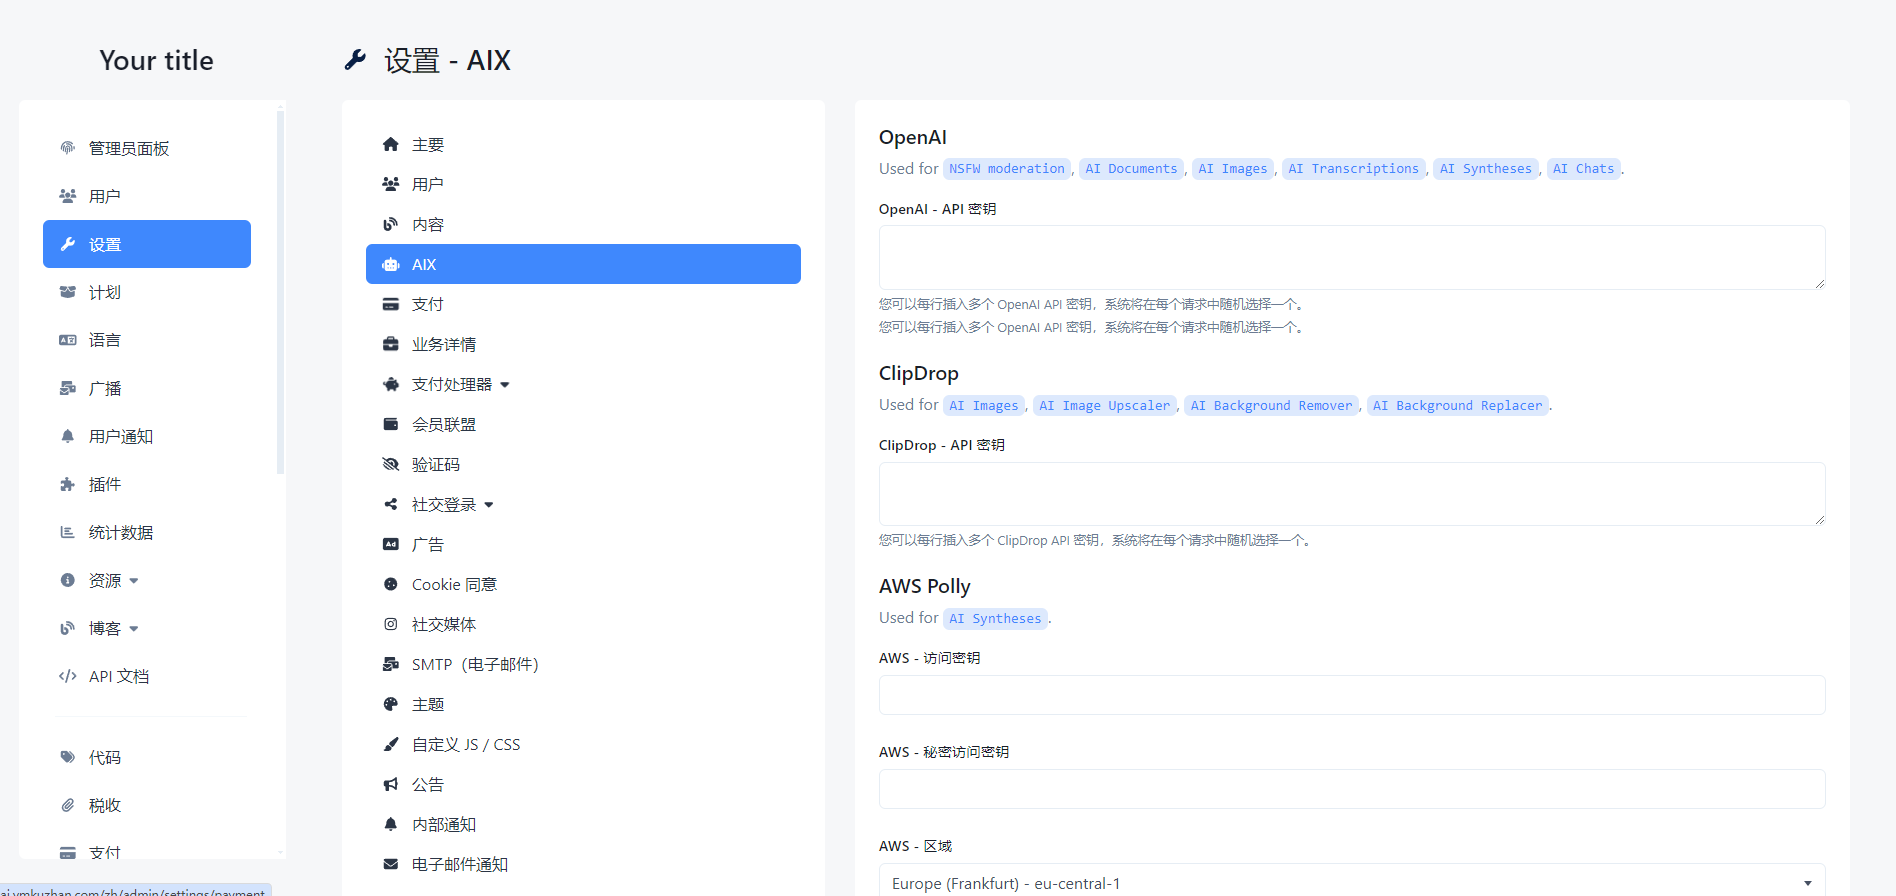Click the AI Images tag under ClipDrop
The image size is (1896, 896).
click(984, 406)
